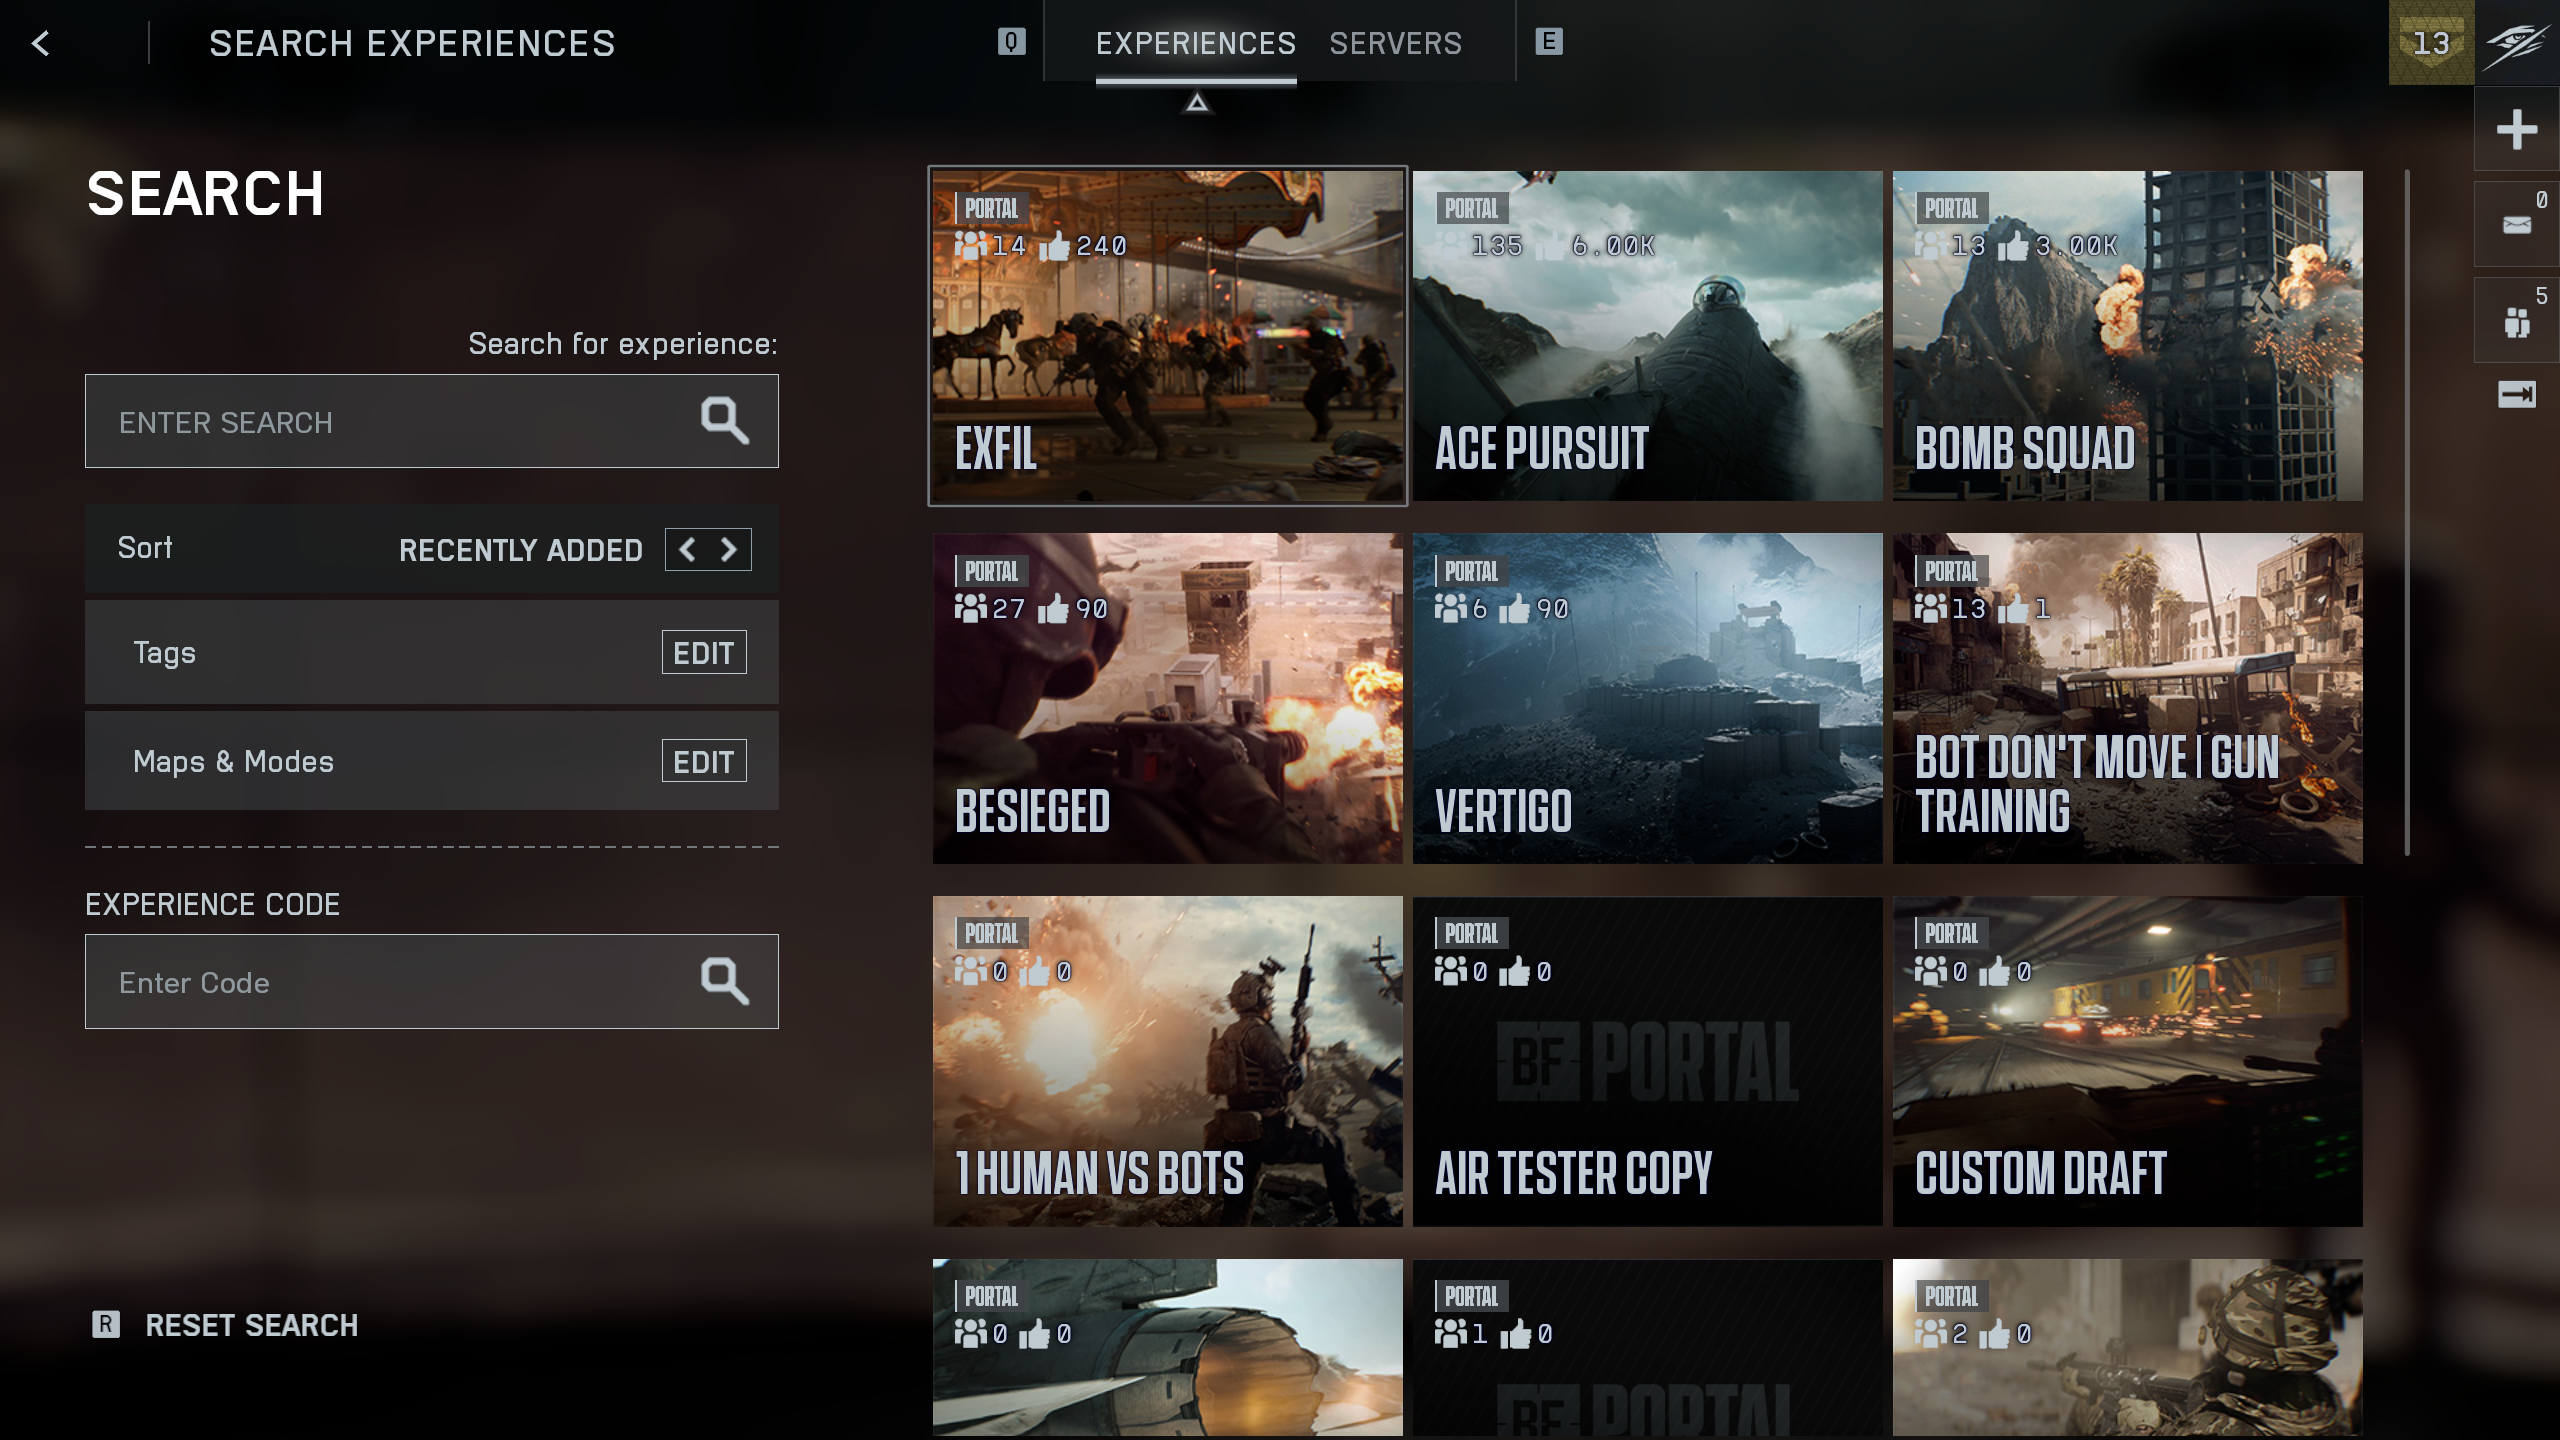
Task: Open the Bomb Squad experience tile
Action: click(2127, 336)
